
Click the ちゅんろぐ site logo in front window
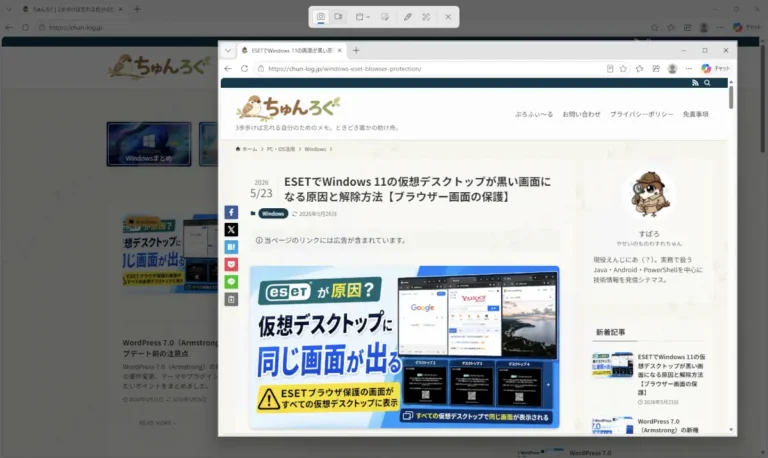[288, 108]
